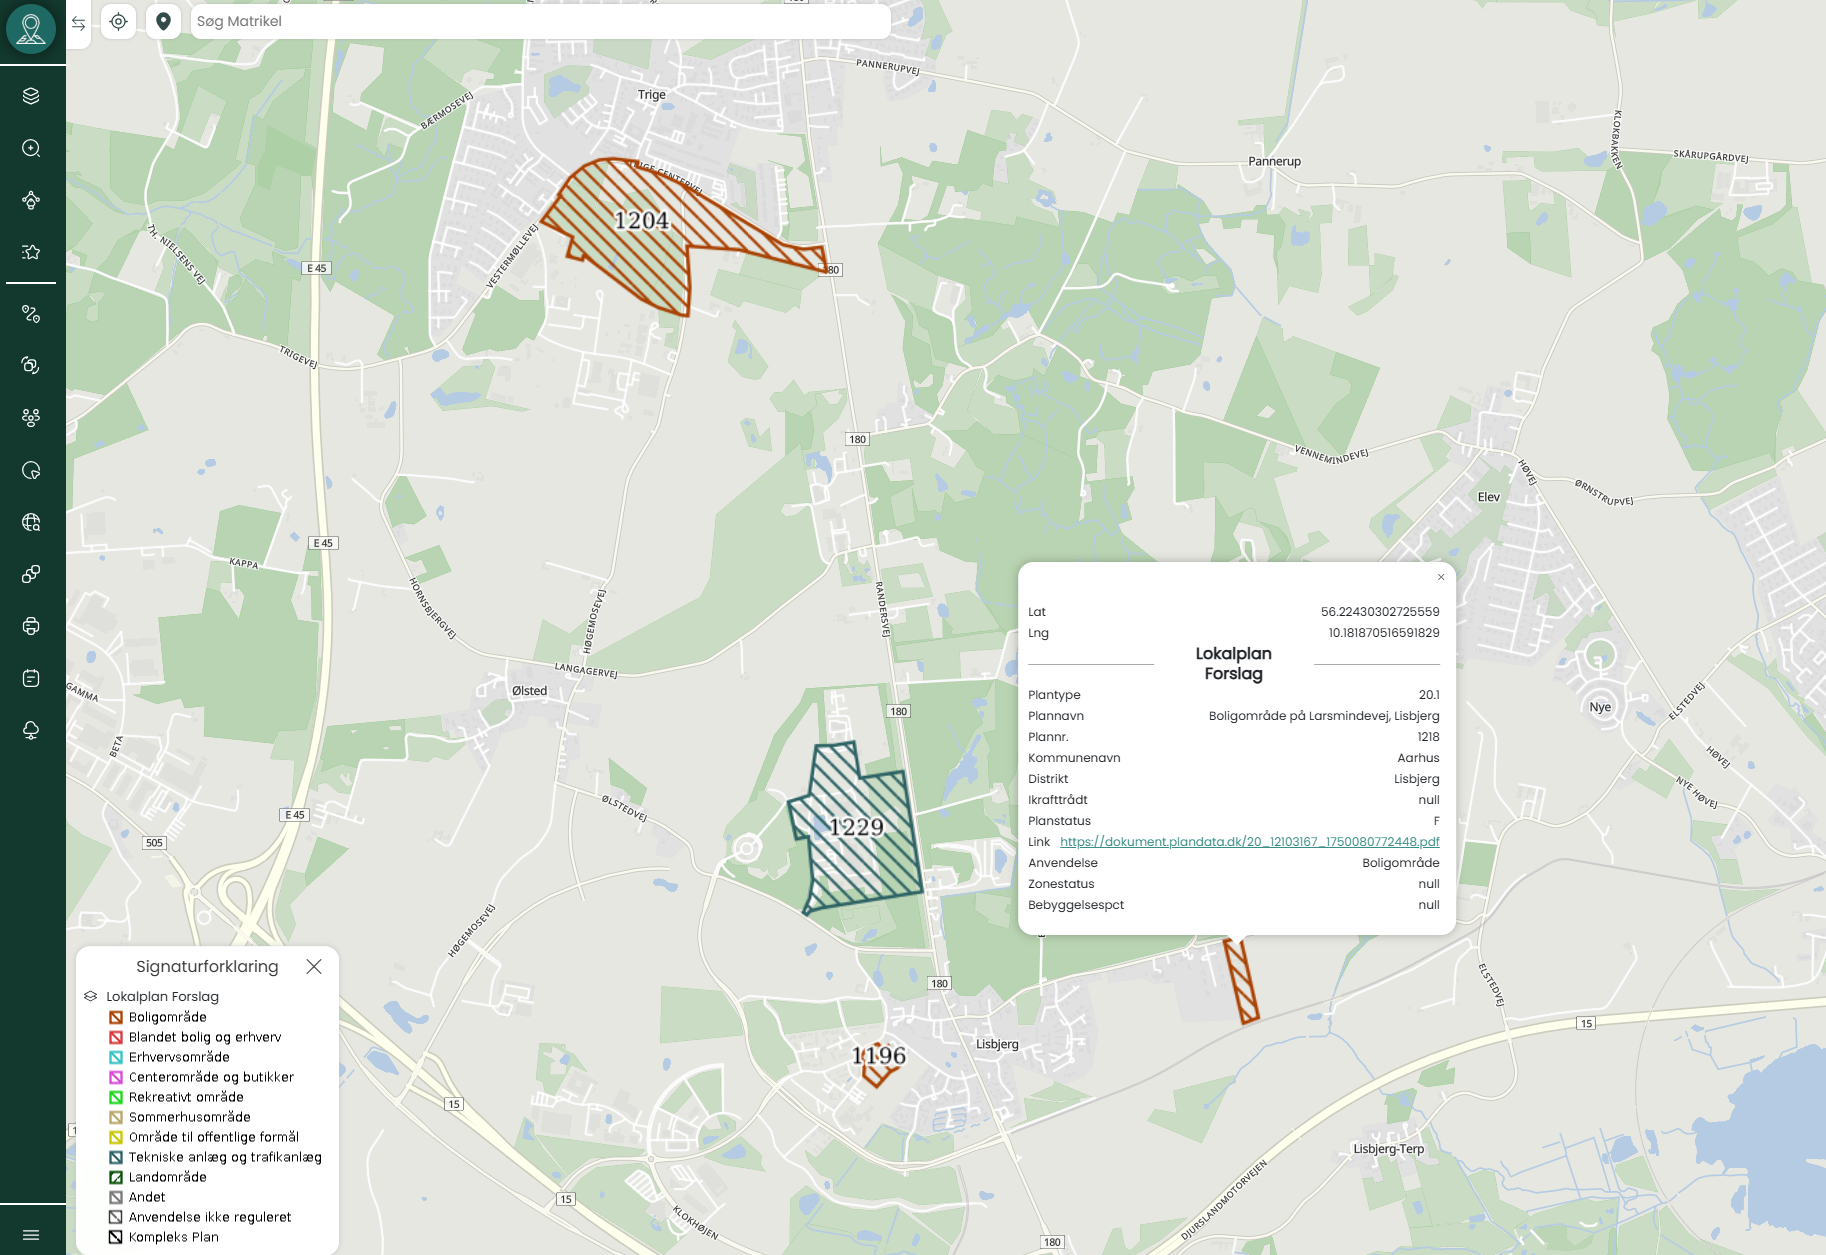Click the Boligområde orange legend swatch
The image size is (1826, 1255).
pyautogui.click(x=116, y=1017)
